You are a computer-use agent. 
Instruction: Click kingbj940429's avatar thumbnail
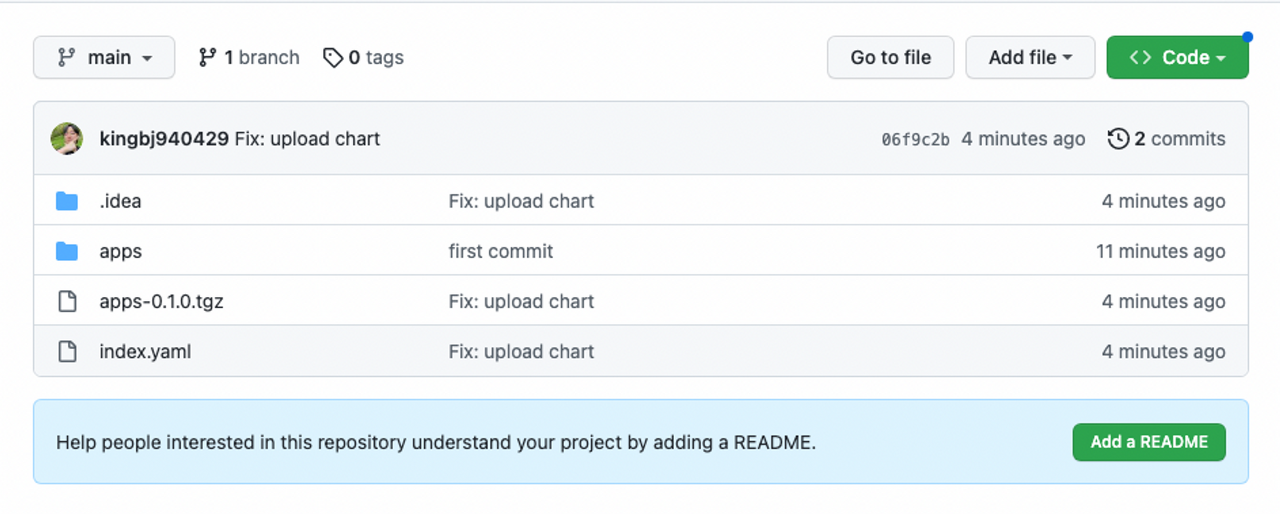[67, 139]
